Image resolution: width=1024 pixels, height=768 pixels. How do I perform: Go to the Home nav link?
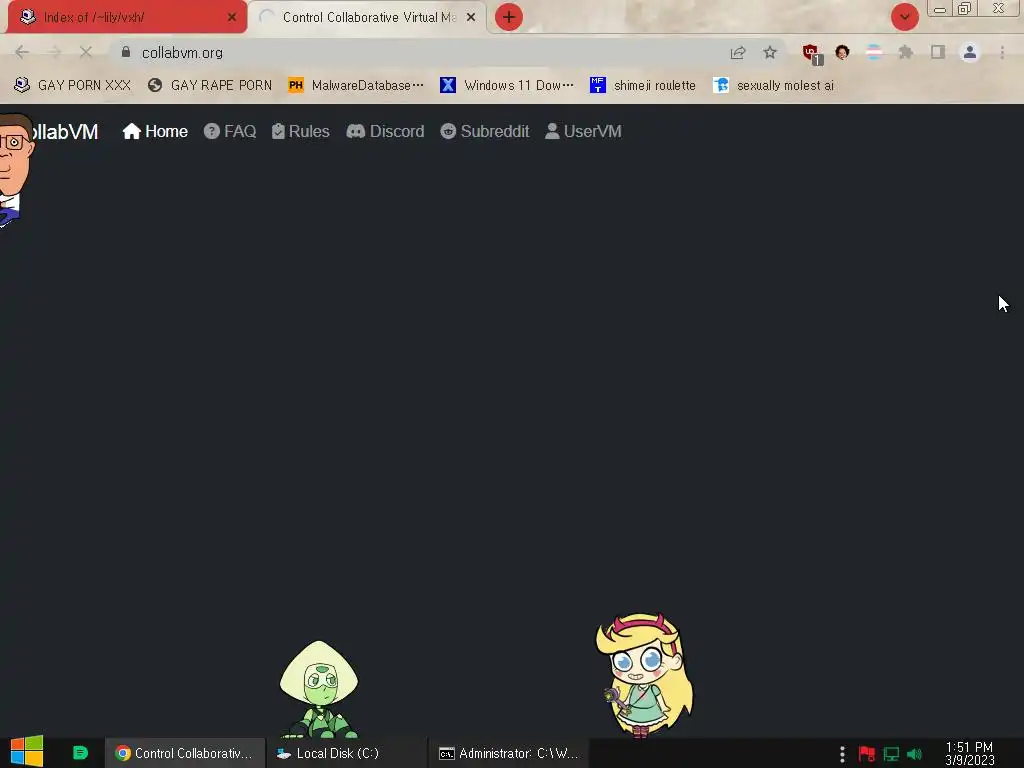click(155, 131)
